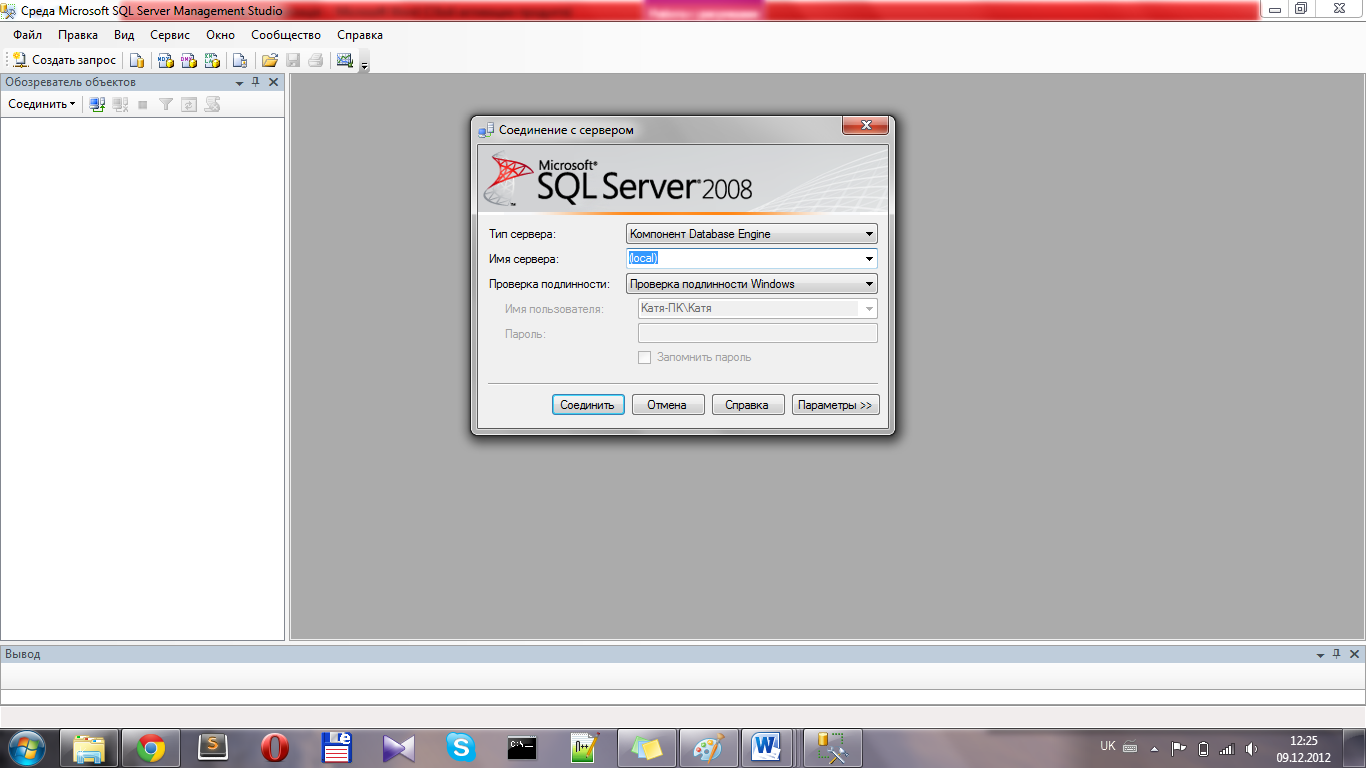The width and height of the screenshot is (1366, 768).
Task: Click the Database Engine Query icon
Action: 137,60
